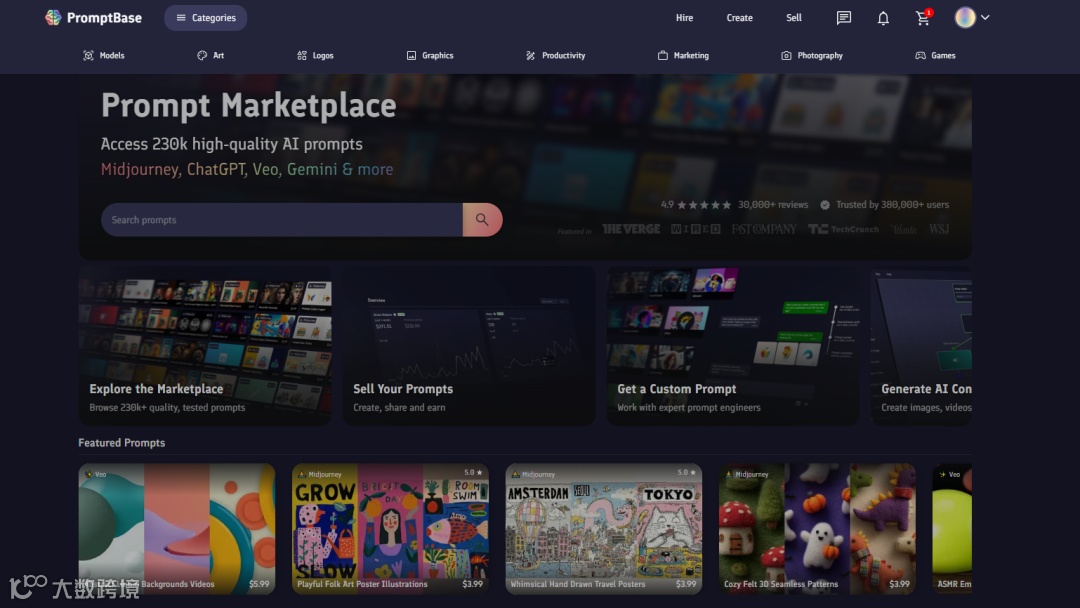The width and height of the screenshot is (1080, 608).
Task: Open the Categories menu
Action: (205, 18)
